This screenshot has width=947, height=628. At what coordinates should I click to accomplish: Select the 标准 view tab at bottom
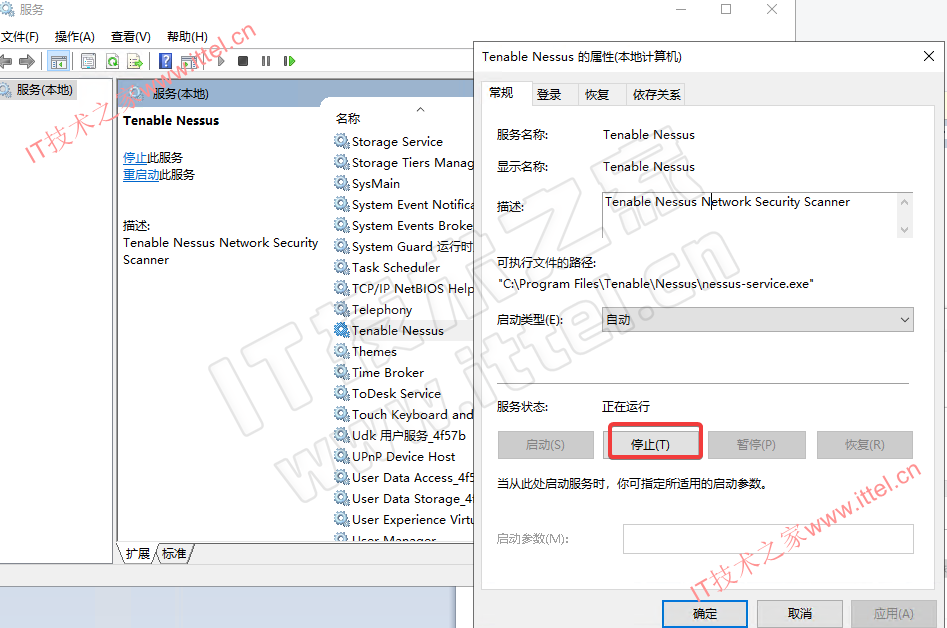175,553
